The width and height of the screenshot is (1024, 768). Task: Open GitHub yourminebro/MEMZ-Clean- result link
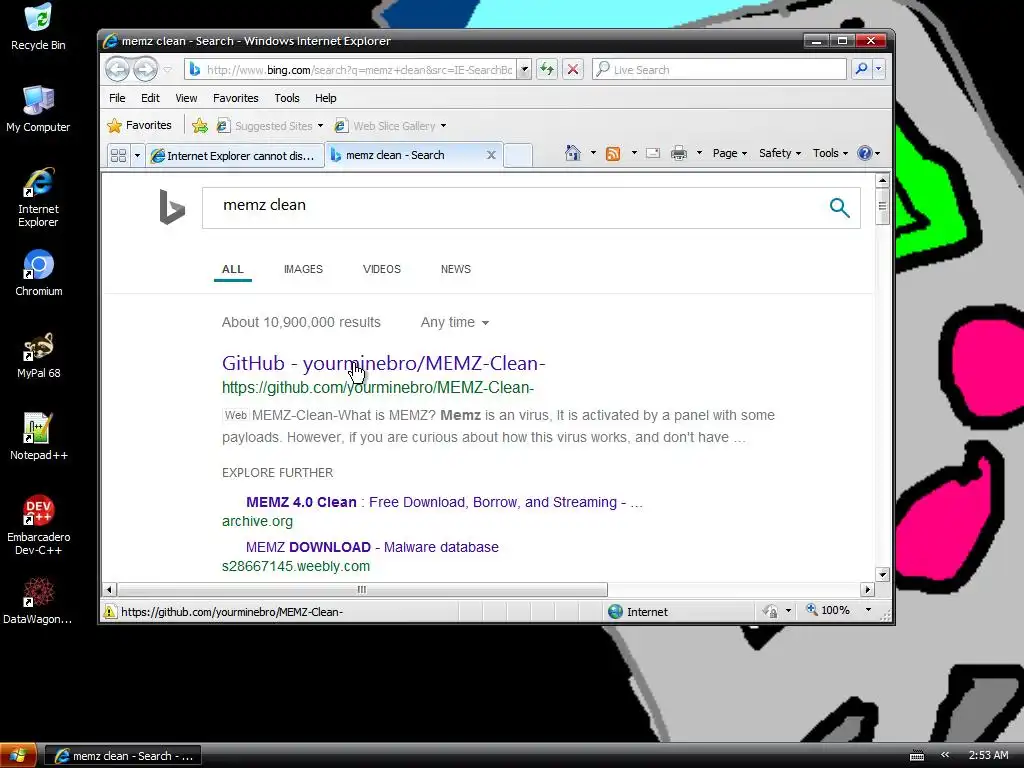(383, 363)
